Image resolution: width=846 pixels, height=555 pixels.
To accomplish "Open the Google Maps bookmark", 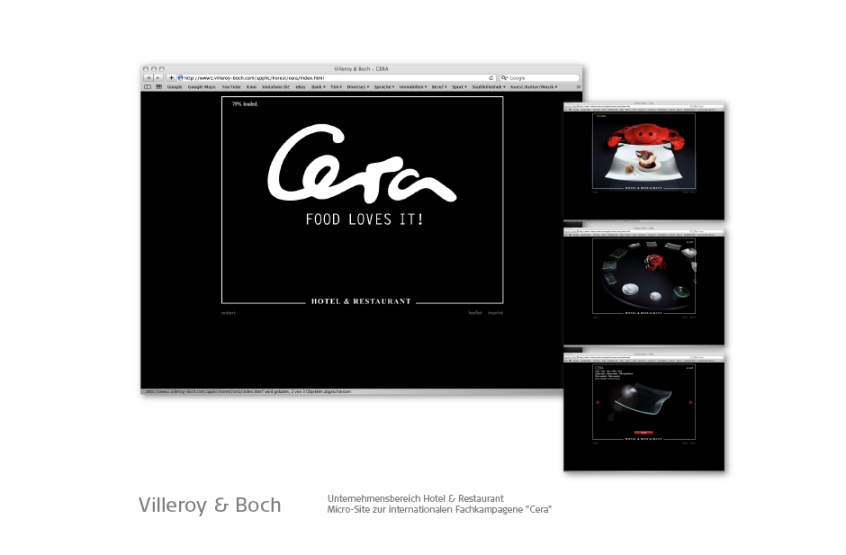I will tap(201, 87).
